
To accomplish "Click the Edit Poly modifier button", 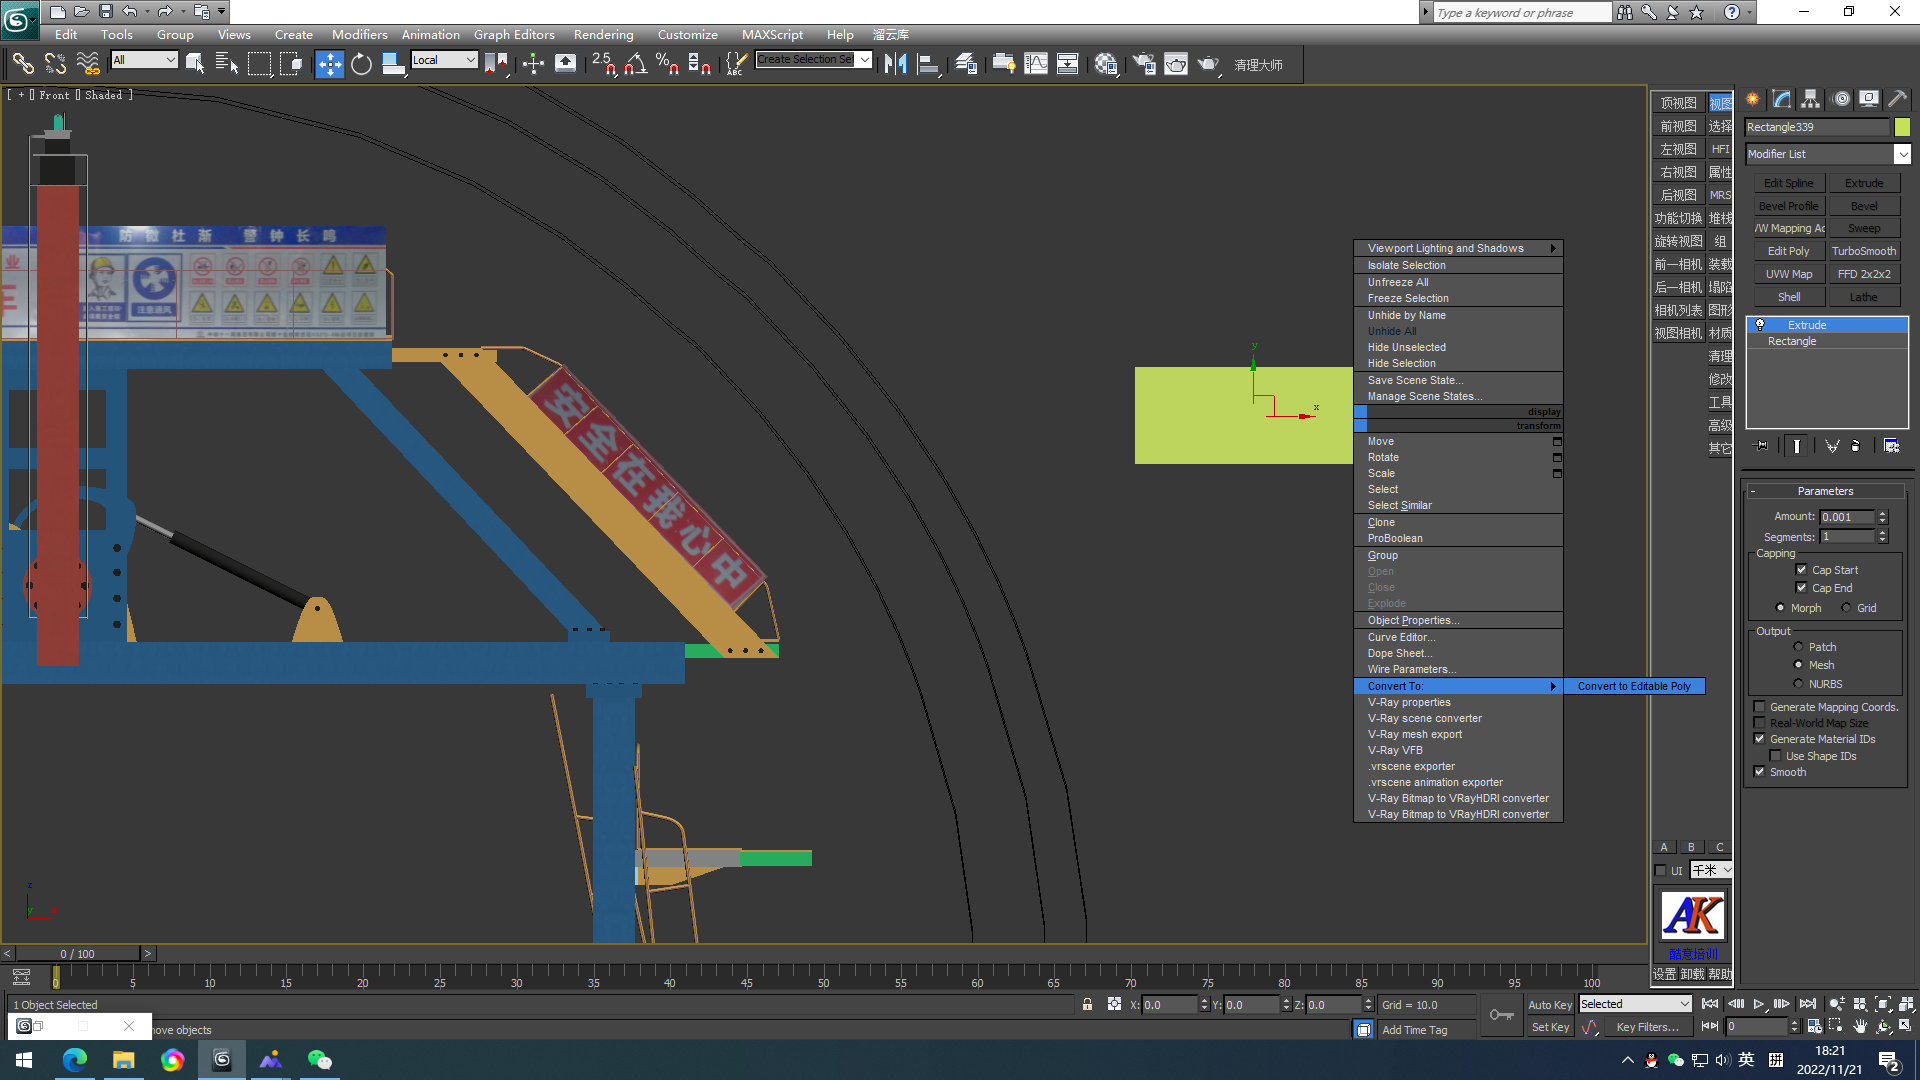I will tap(1788, 251).
